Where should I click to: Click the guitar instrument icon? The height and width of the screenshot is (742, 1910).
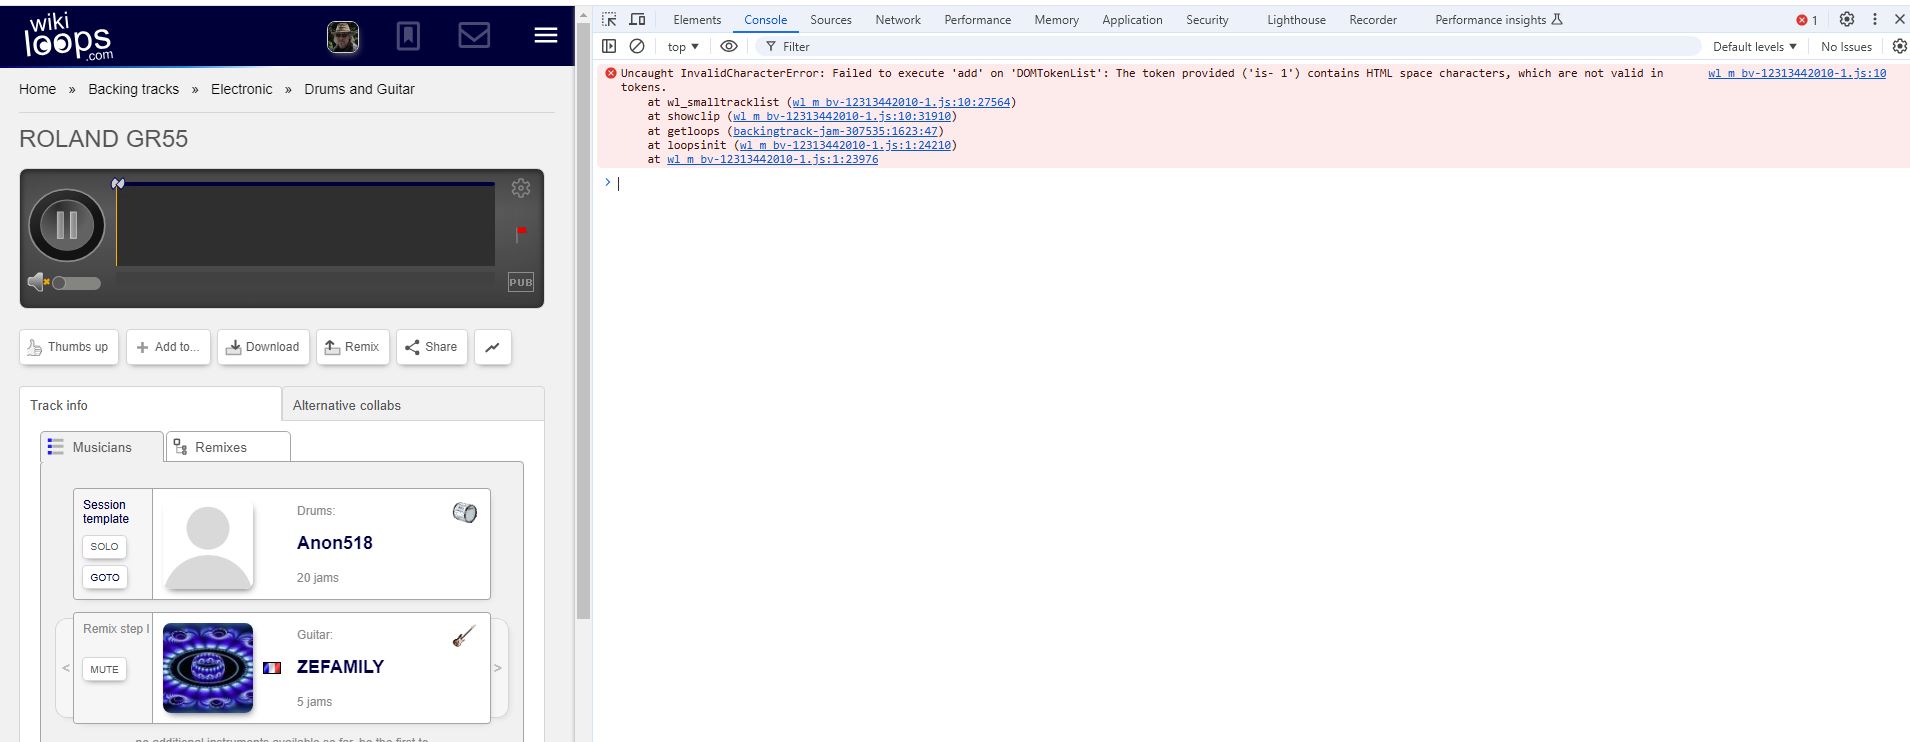pyautogui.click(x=464, y=636)
